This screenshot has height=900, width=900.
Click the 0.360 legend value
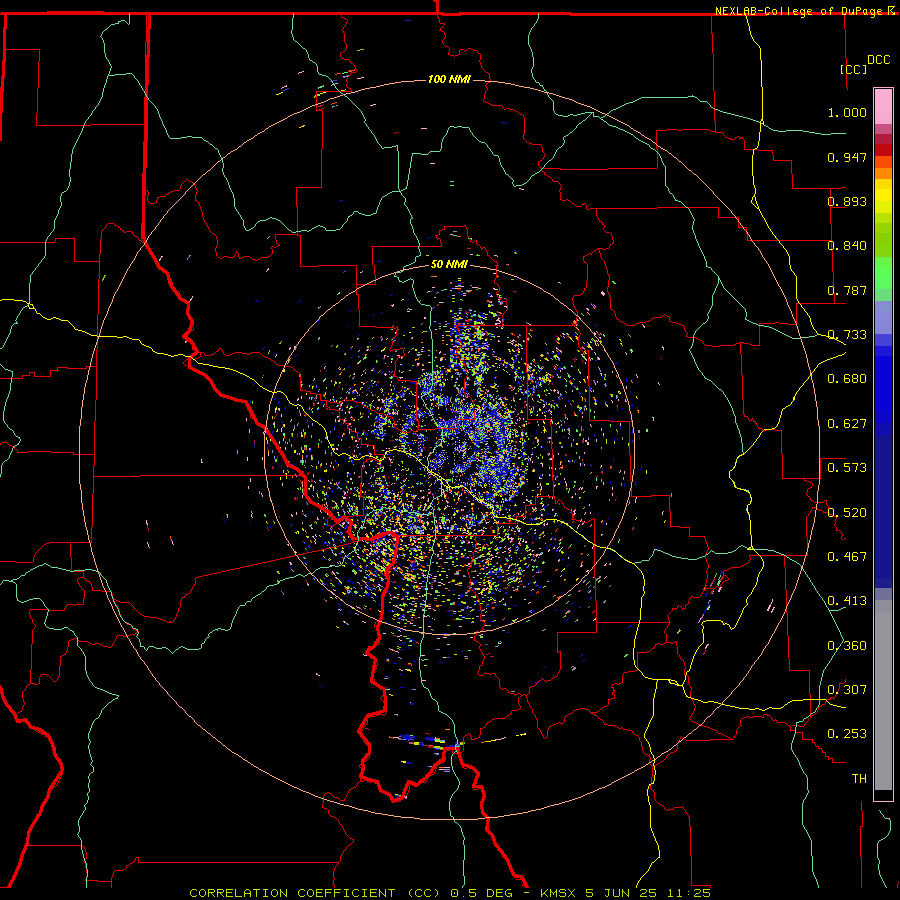(847, 646)
